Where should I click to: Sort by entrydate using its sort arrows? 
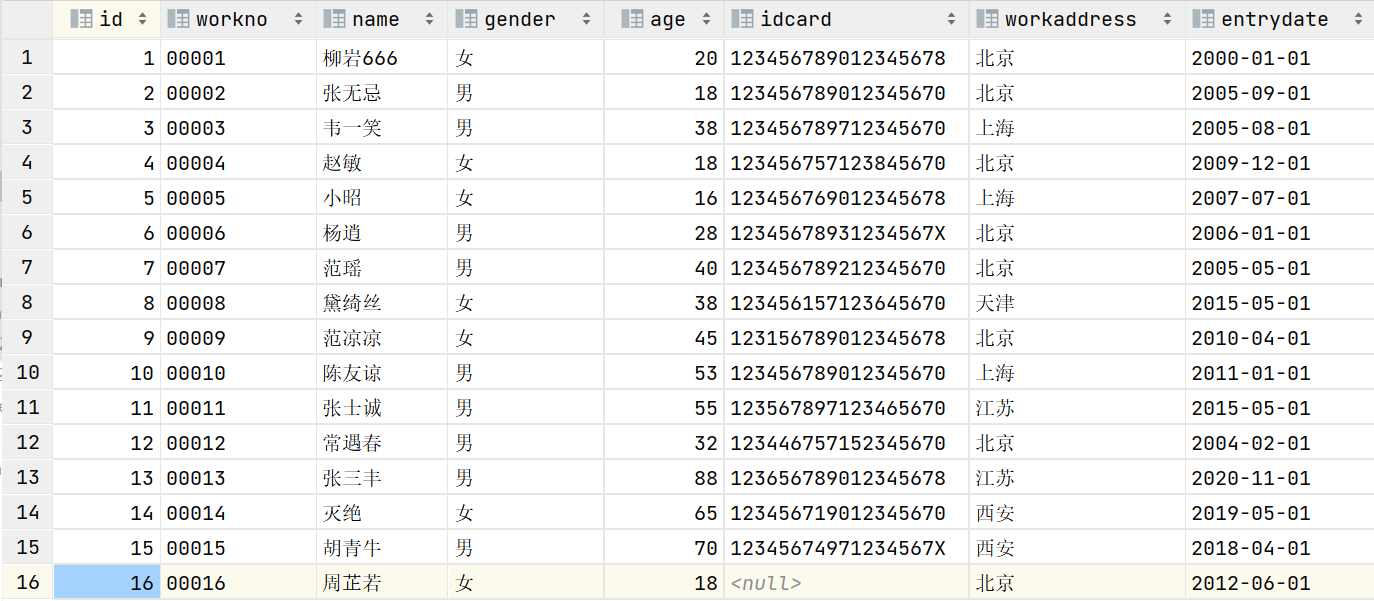(1357, 19)
